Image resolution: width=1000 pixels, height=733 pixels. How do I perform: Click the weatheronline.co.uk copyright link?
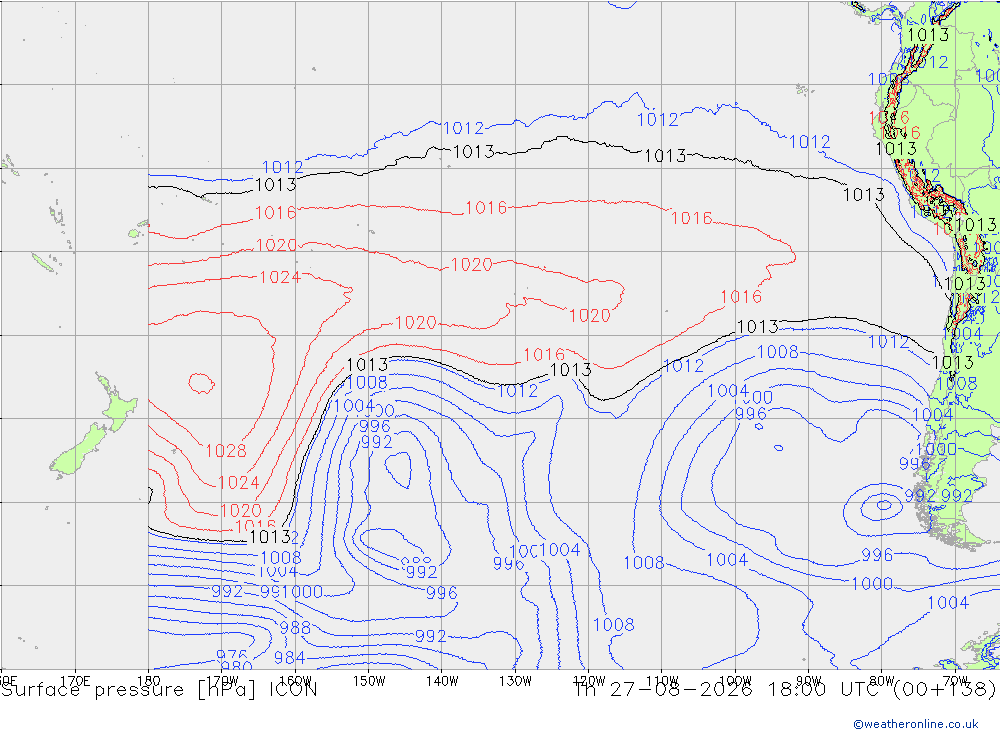pyautogui.click(x=915, y=723)
